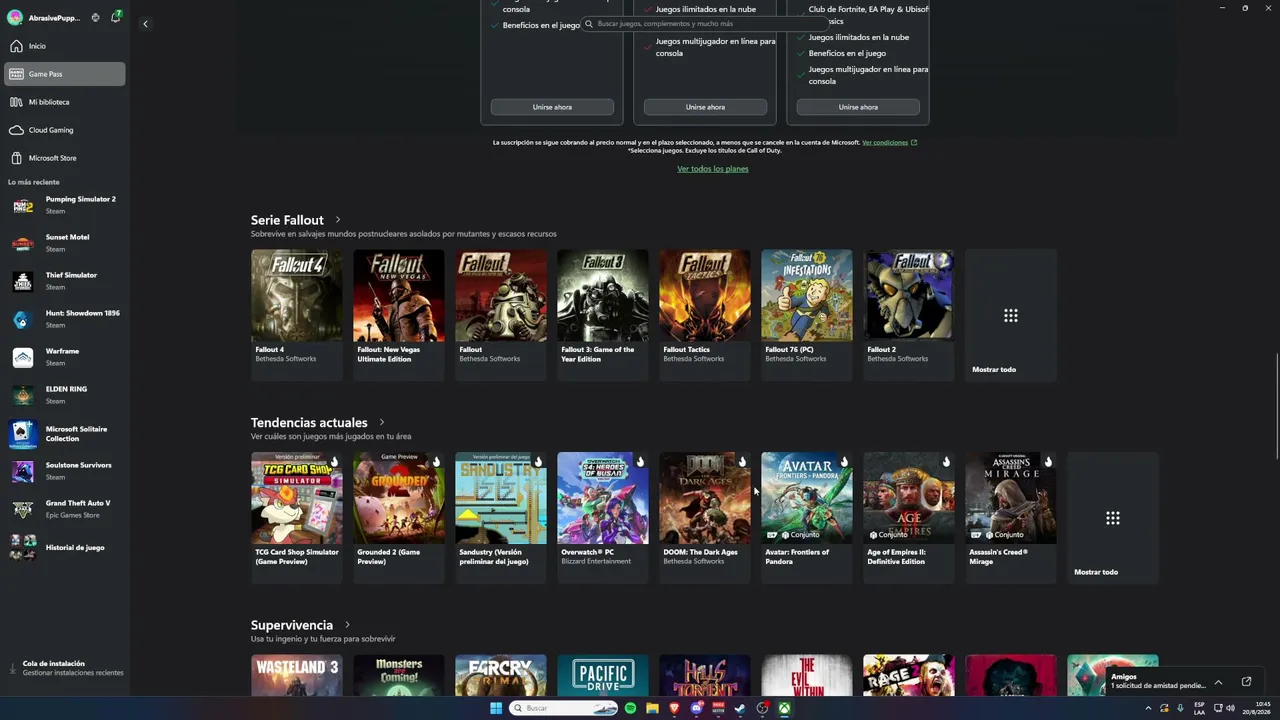Click the search games field
The height and width of the screenshot is (720, 1280).
[705, 23]
